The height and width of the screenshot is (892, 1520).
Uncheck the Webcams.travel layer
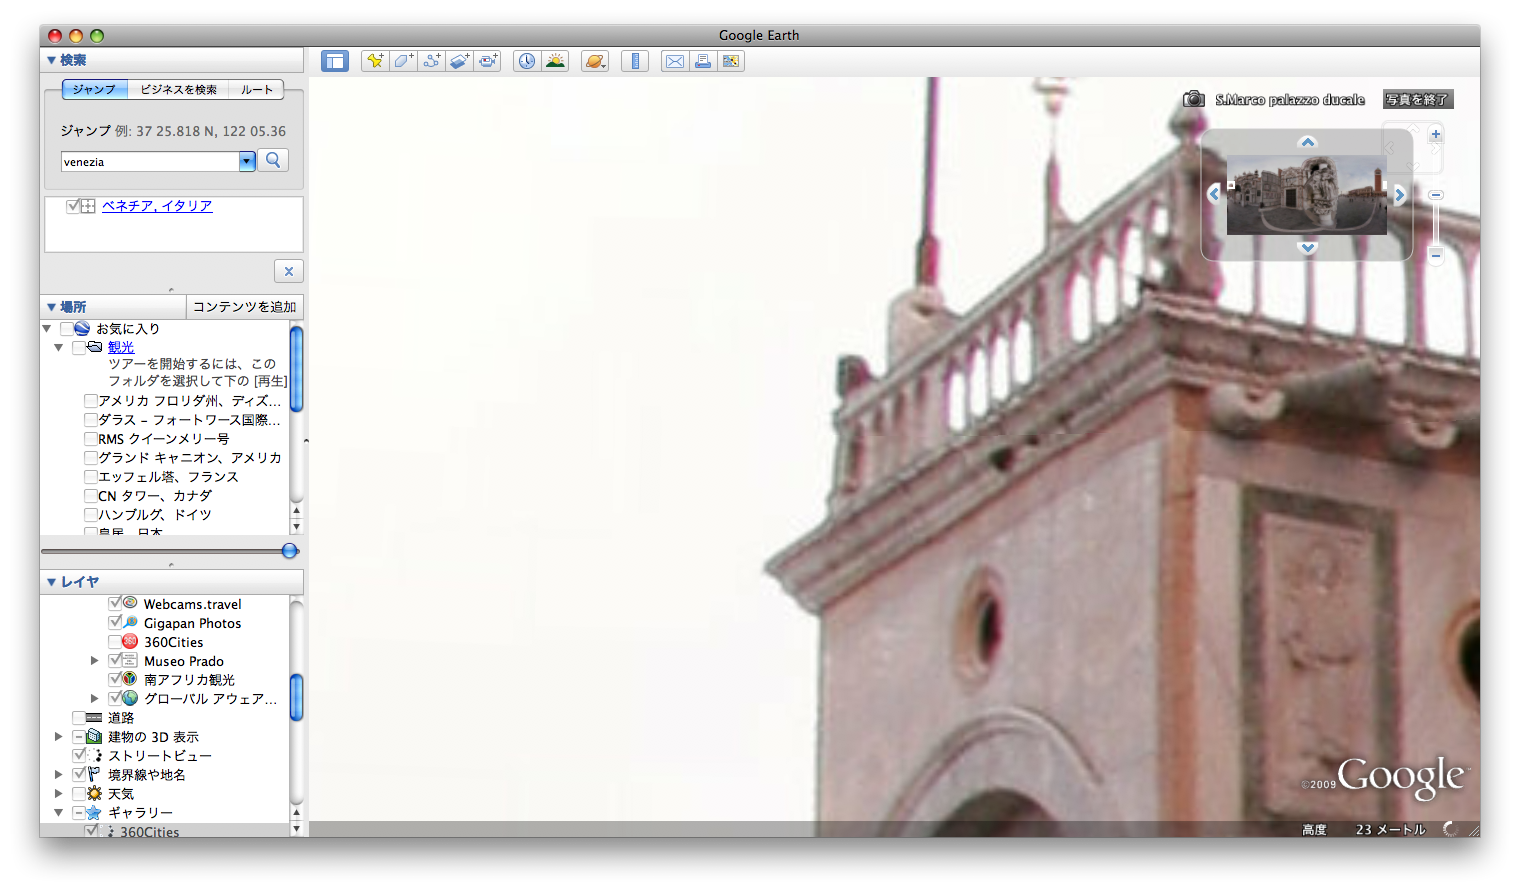pyautogui.click(x=115, y=603)
